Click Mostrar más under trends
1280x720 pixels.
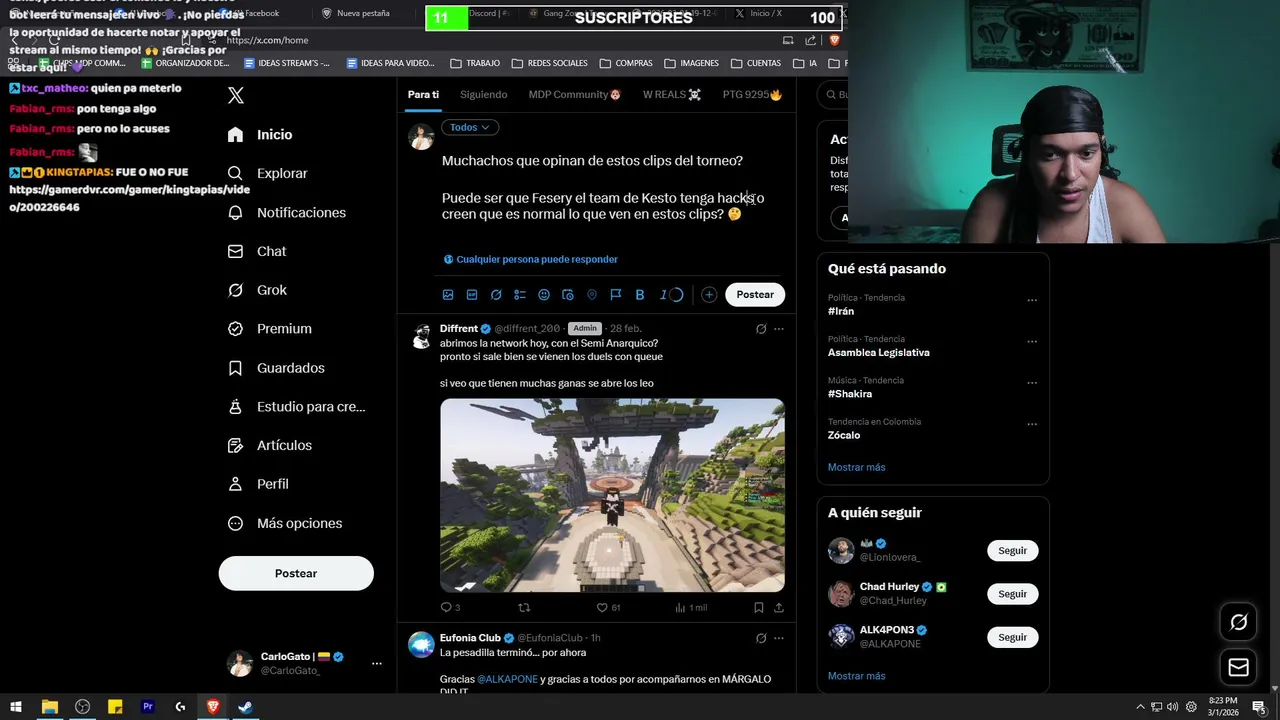click(856, 467)
